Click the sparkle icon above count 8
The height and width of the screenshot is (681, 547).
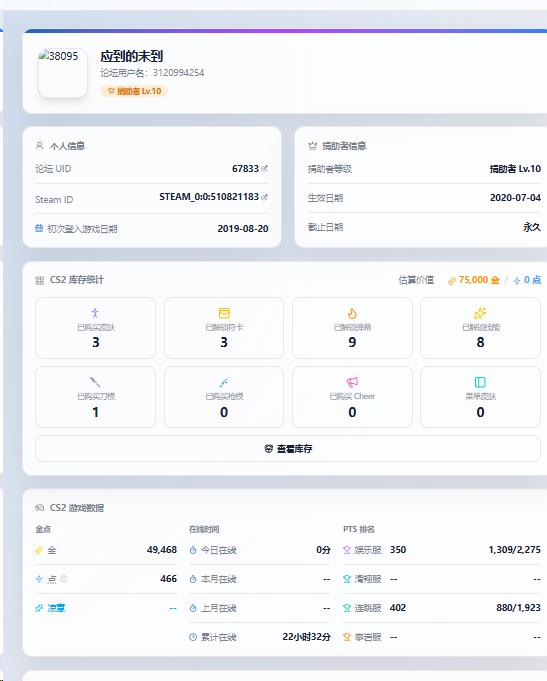pyautogui.click(x=480, y=313)
